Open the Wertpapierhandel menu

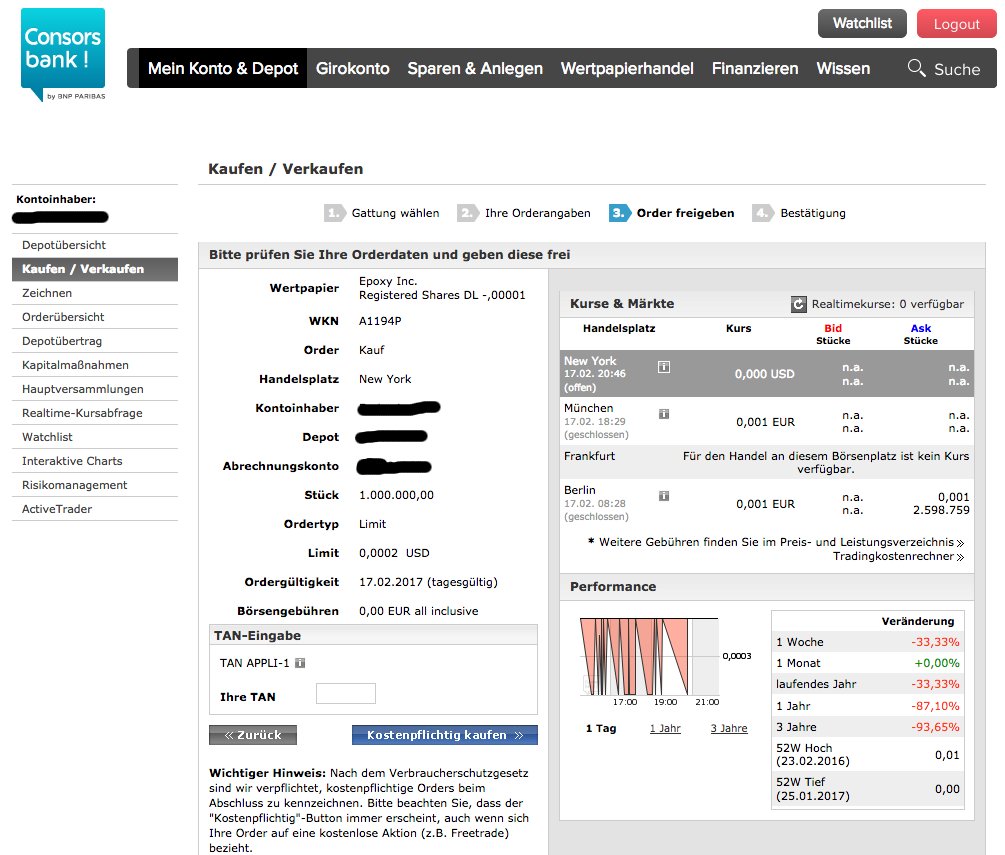[626, 69]
